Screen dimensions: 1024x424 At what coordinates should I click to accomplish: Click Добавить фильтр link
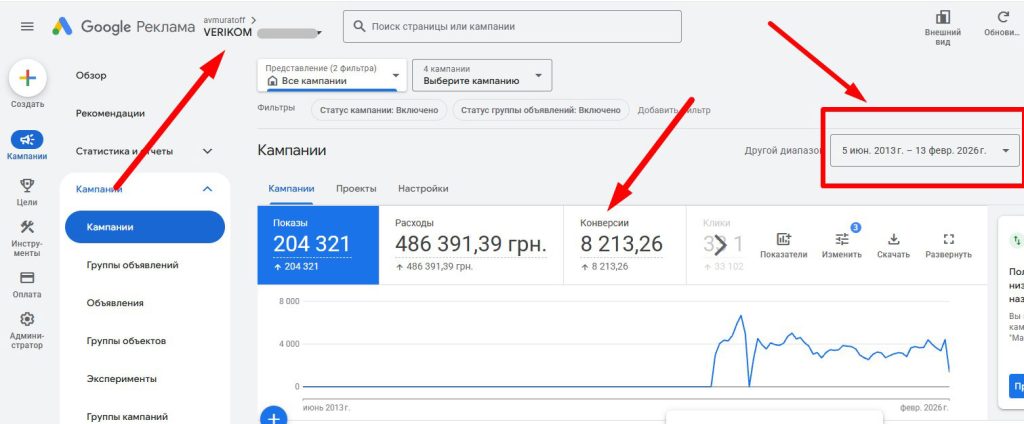click(x=674, y=110)
